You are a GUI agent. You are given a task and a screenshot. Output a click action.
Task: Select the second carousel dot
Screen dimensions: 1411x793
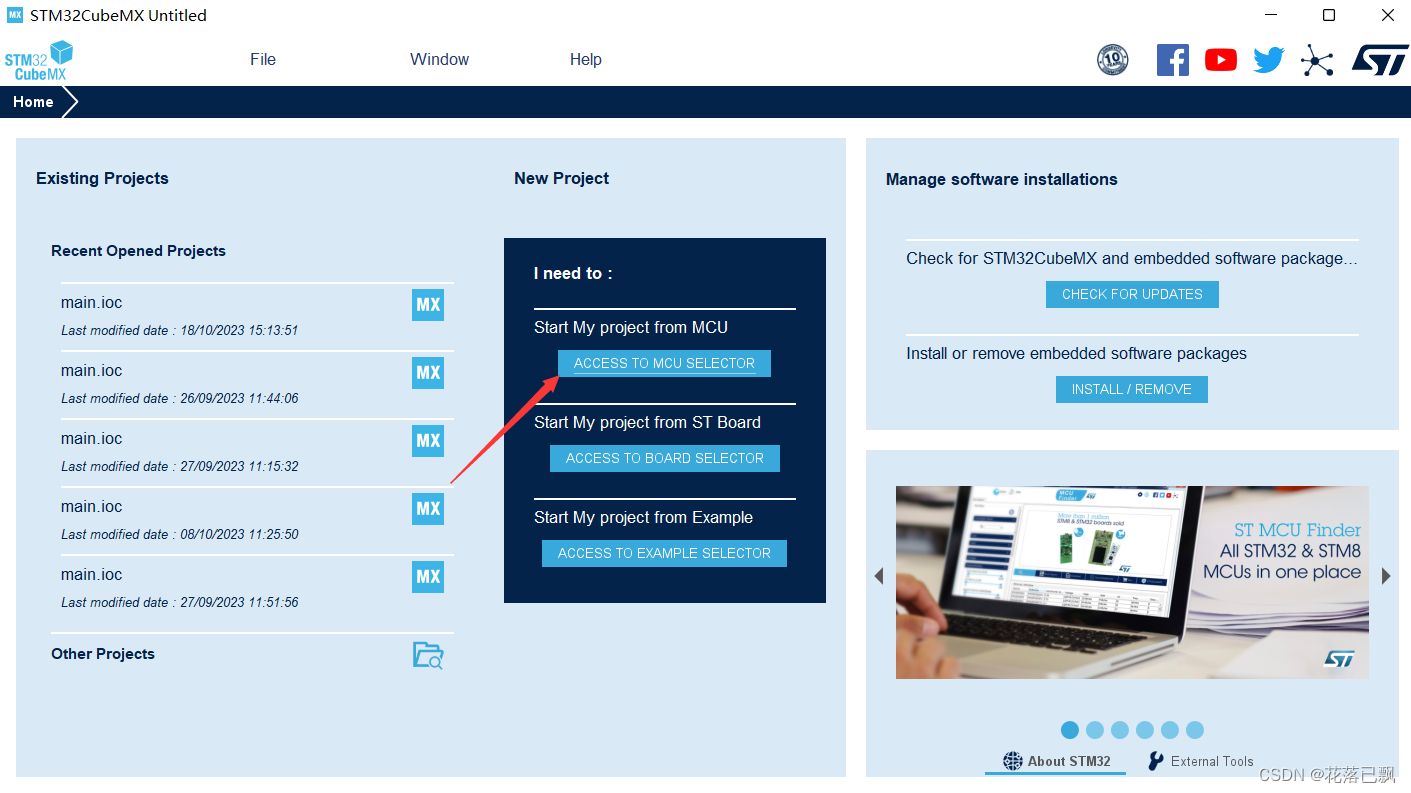pos(1095,730)
